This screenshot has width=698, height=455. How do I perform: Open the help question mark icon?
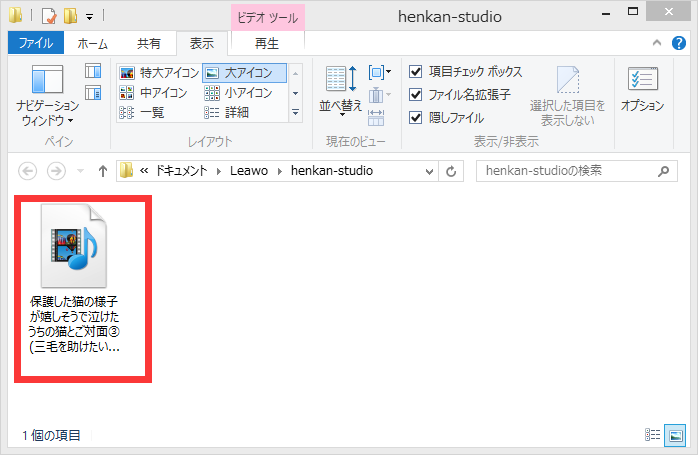(679, 43)
